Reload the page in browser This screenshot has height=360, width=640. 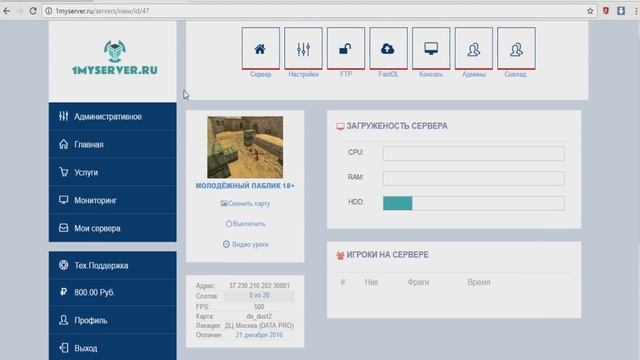point(33,11)
